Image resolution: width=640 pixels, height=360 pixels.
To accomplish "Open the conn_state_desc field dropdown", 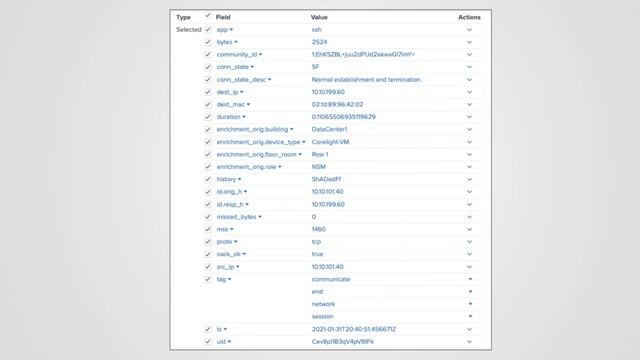I will [x=269, y=80].
